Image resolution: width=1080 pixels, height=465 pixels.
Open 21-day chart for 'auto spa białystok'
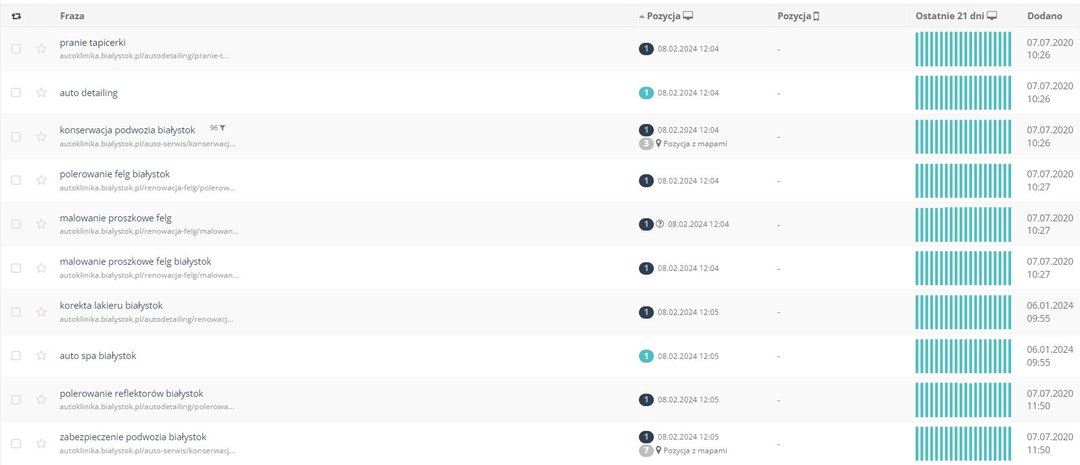[963, 356]
